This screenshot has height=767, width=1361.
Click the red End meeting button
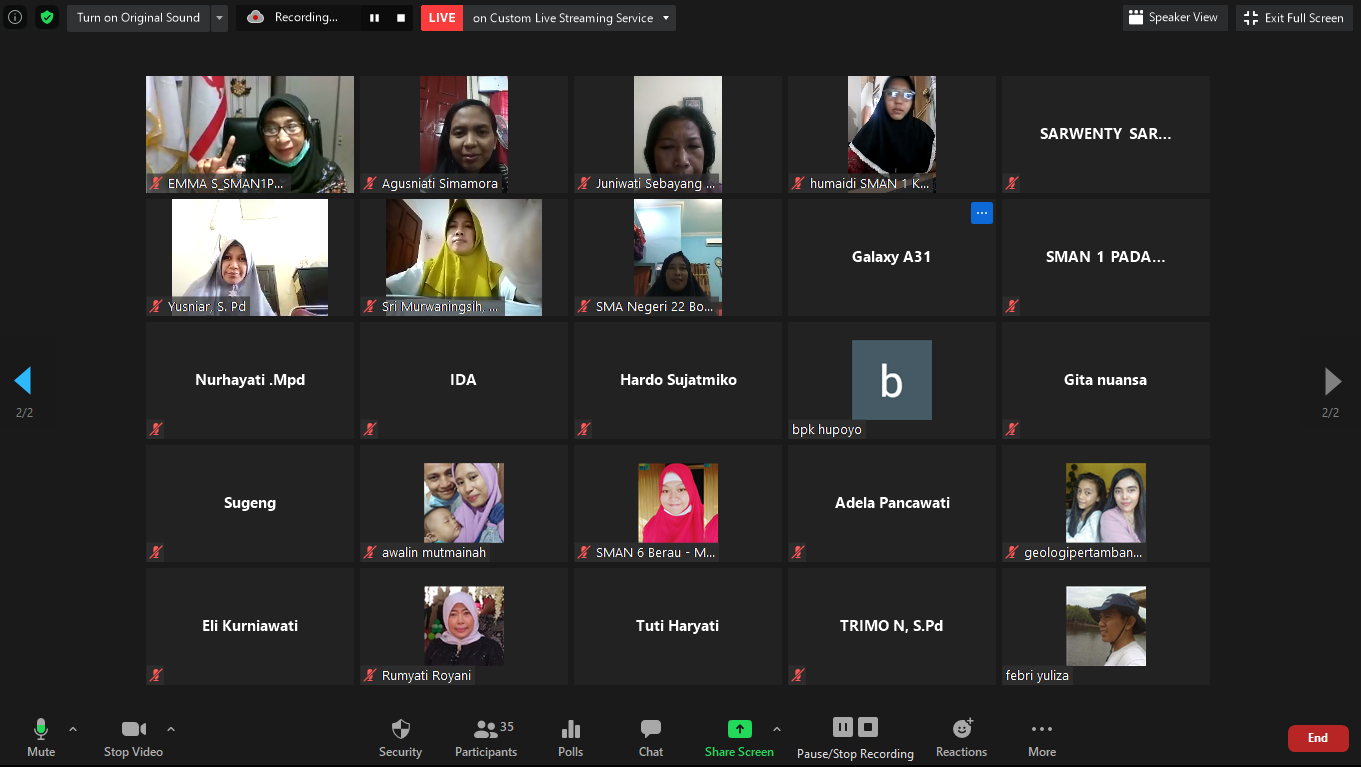pyautogui.click(x=1317, y=738)
